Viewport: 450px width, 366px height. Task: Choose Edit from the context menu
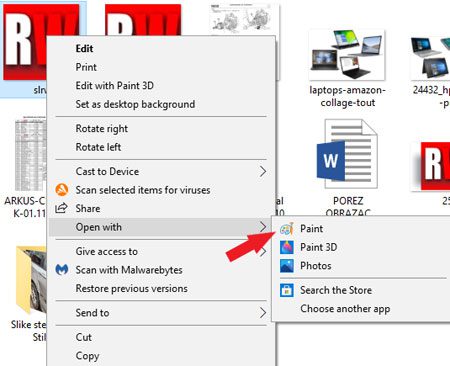click(162, 49)
